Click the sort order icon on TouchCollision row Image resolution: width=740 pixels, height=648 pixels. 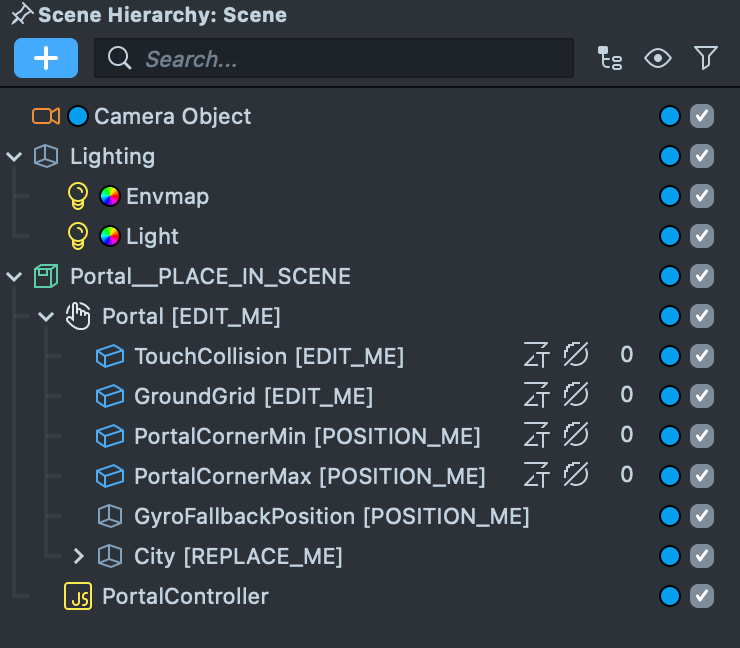[x=537, y=356]
